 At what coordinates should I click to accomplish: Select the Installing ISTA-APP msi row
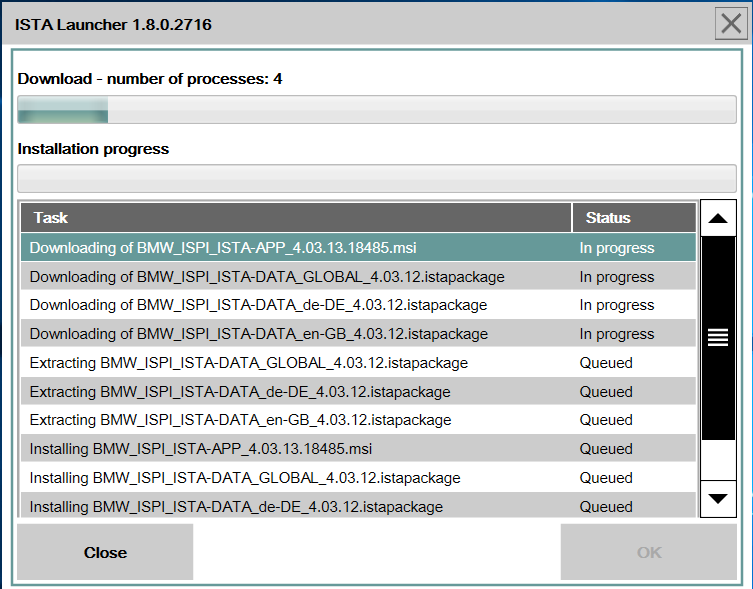[358, 448]
